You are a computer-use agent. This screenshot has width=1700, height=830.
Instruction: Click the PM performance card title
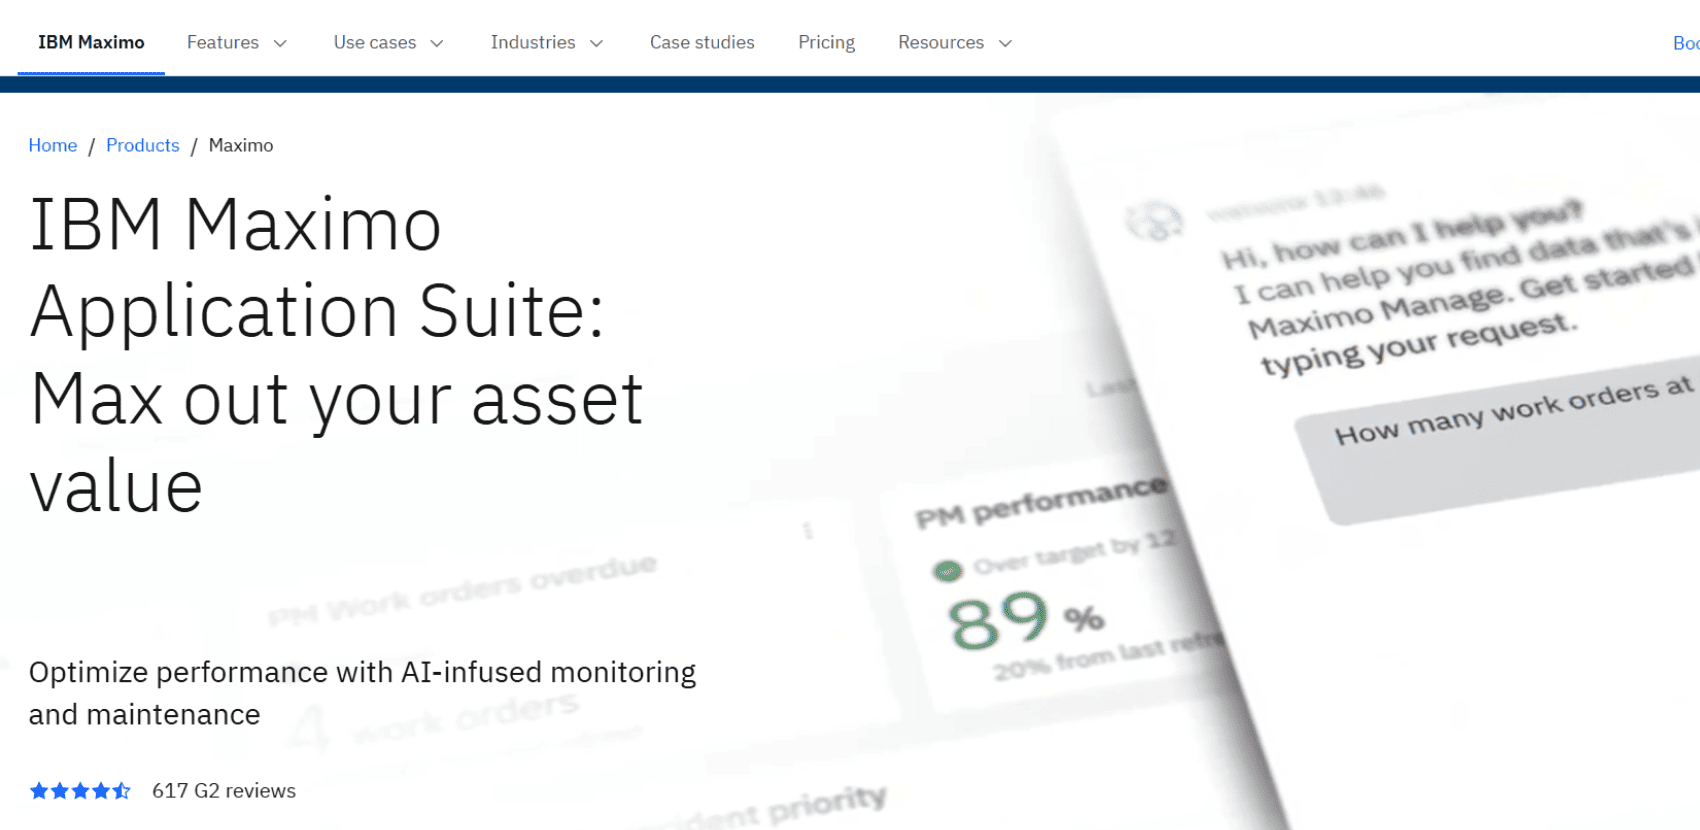pos(1041,502)
